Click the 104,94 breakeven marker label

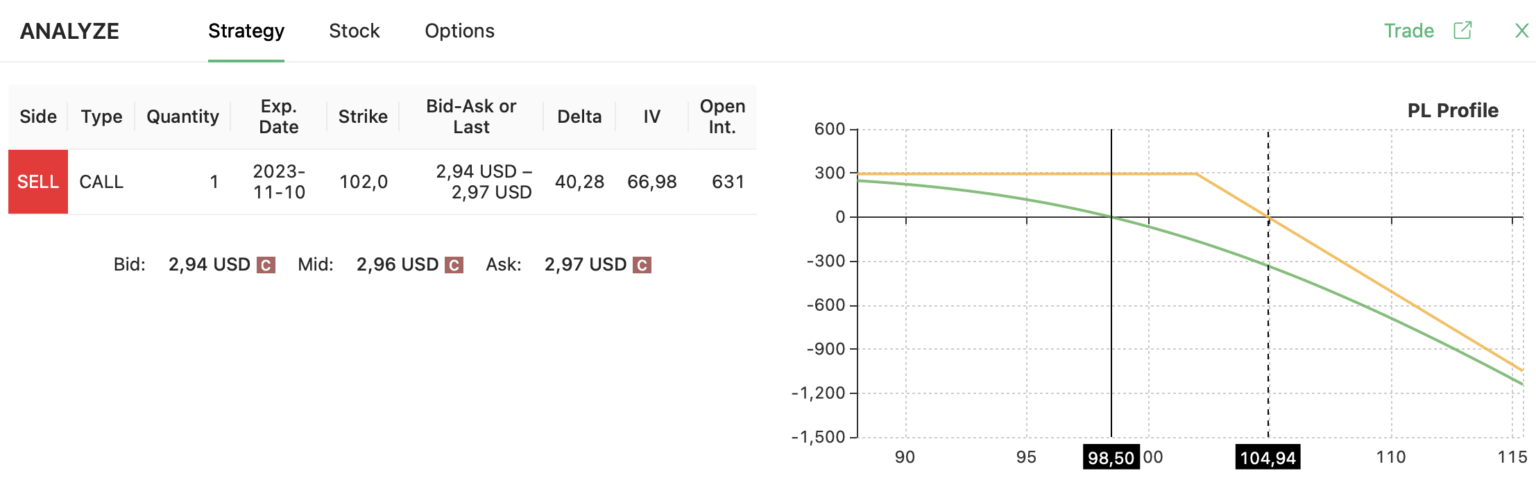click(1268, 457)
